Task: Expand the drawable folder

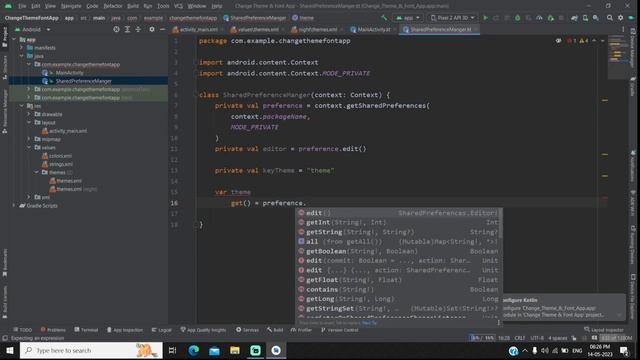Action: [29, 114]
